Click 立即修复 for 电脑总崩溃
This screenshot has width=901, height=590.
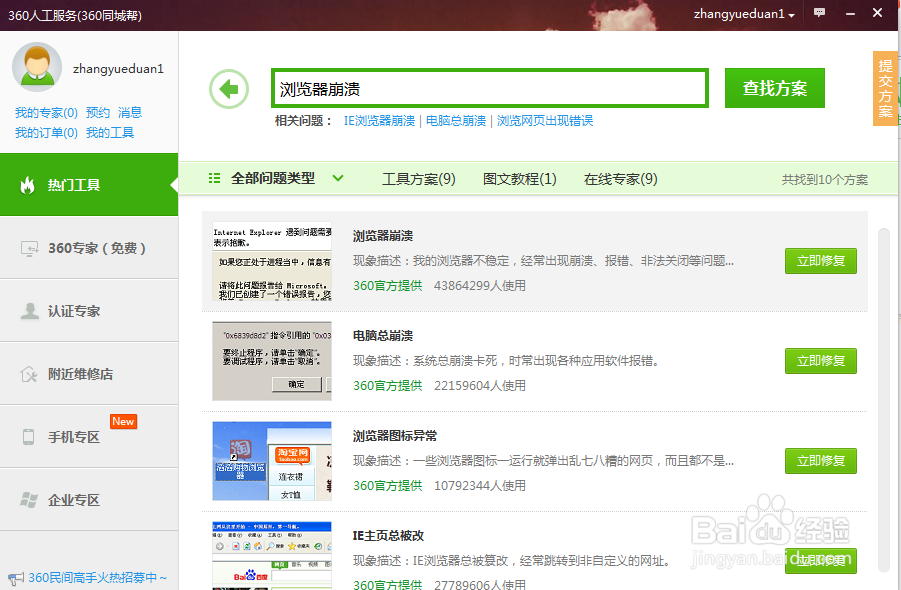(821, 361)
